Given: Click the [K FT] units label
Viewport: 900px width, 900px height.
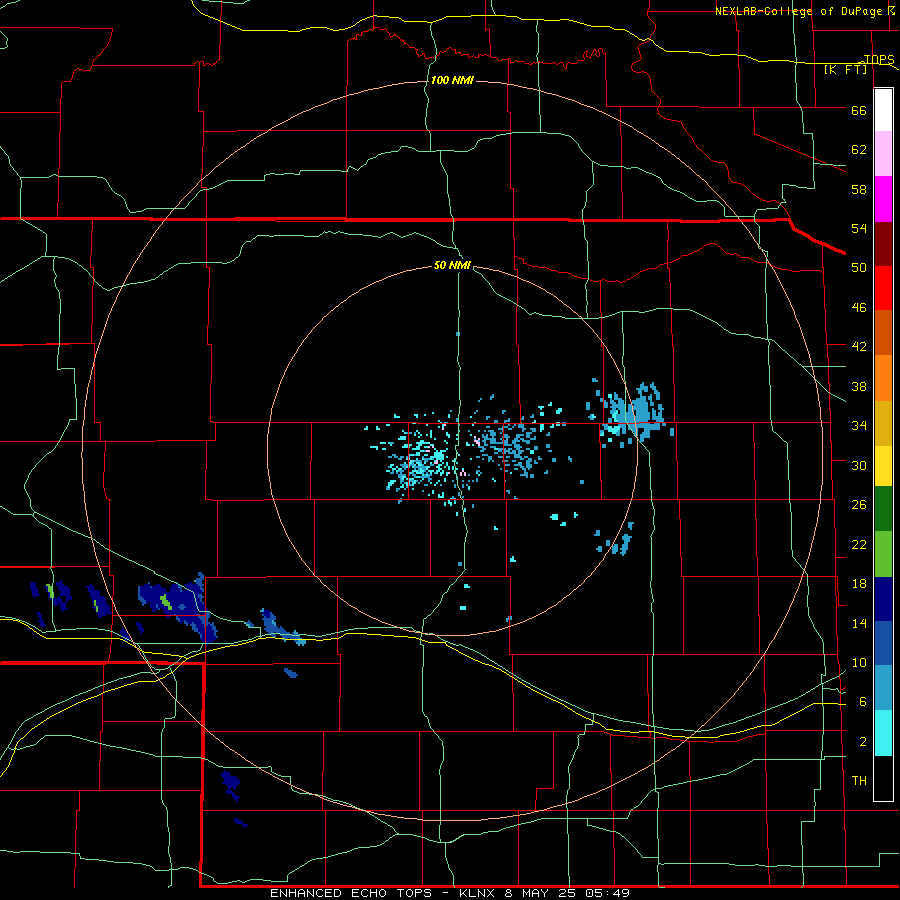Looking at the screenshot, I should (x=845, y=69).
